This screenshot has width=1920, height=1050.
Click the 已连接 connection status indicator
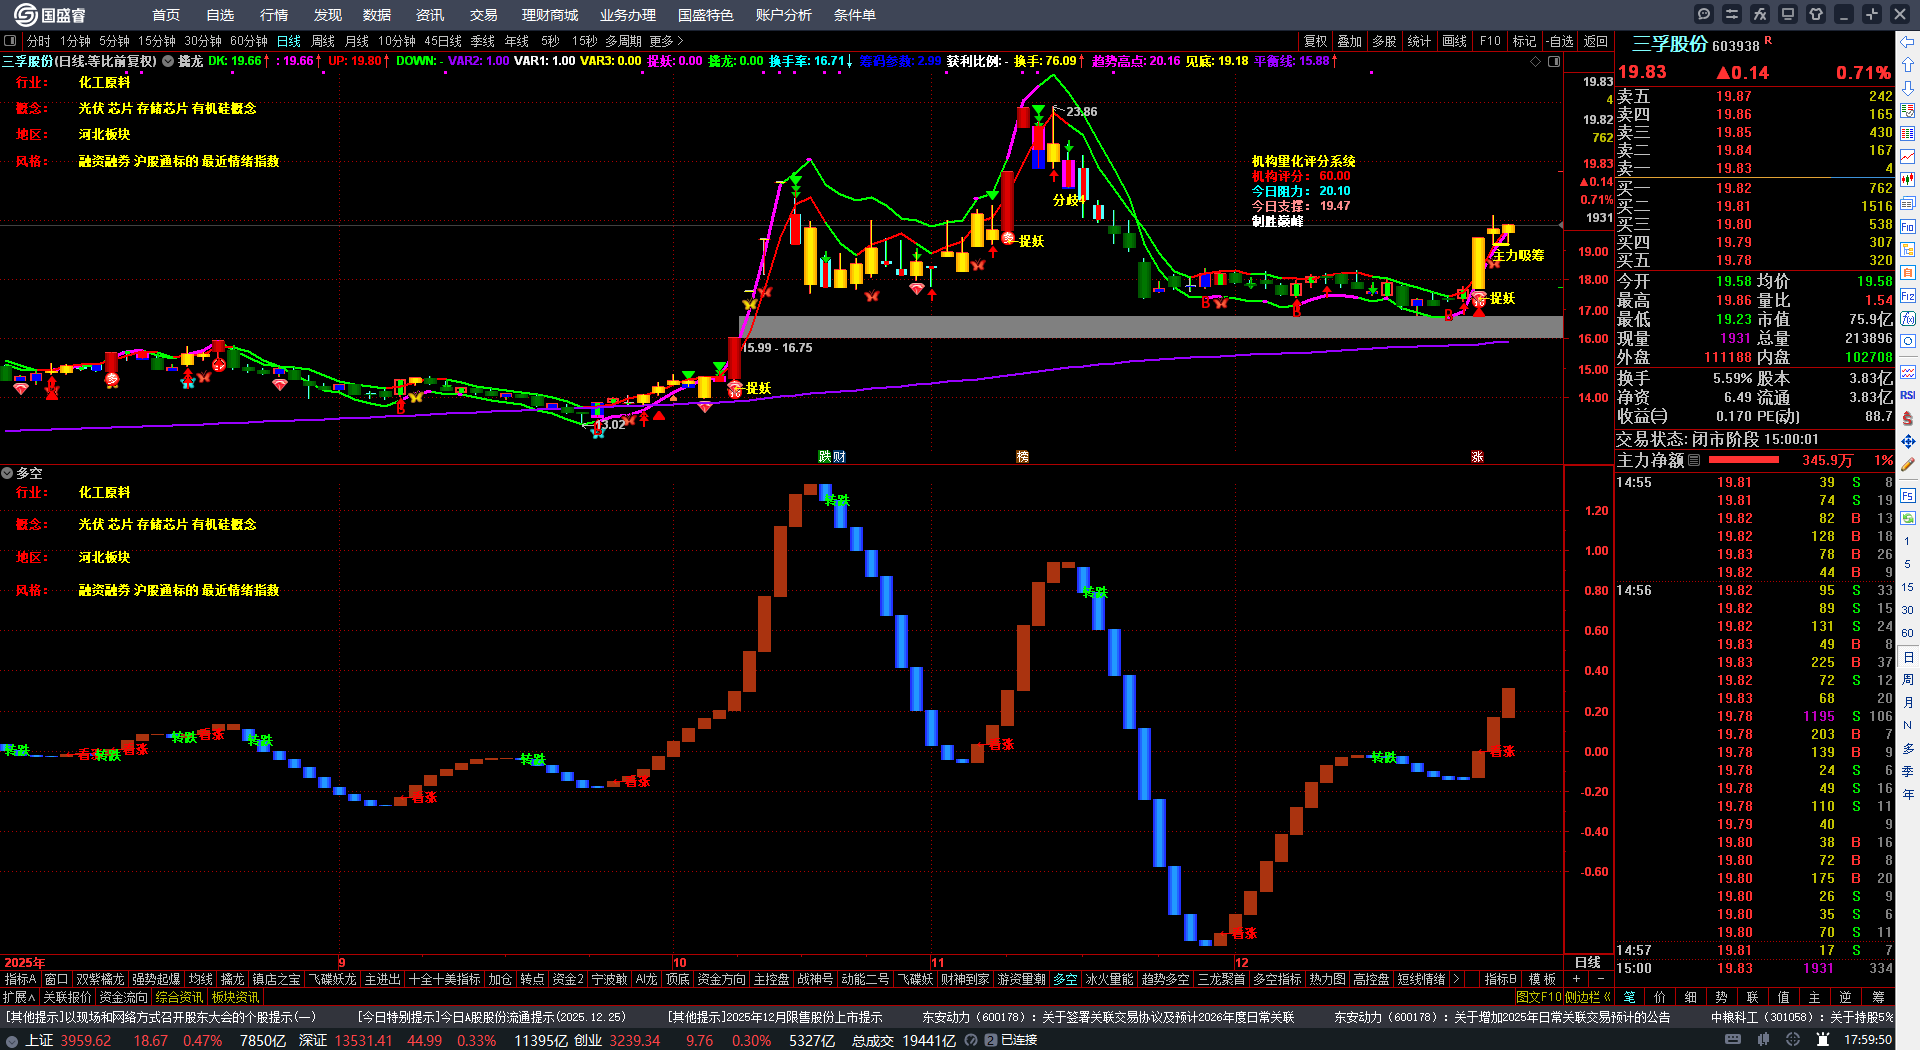point(1019,1040)
